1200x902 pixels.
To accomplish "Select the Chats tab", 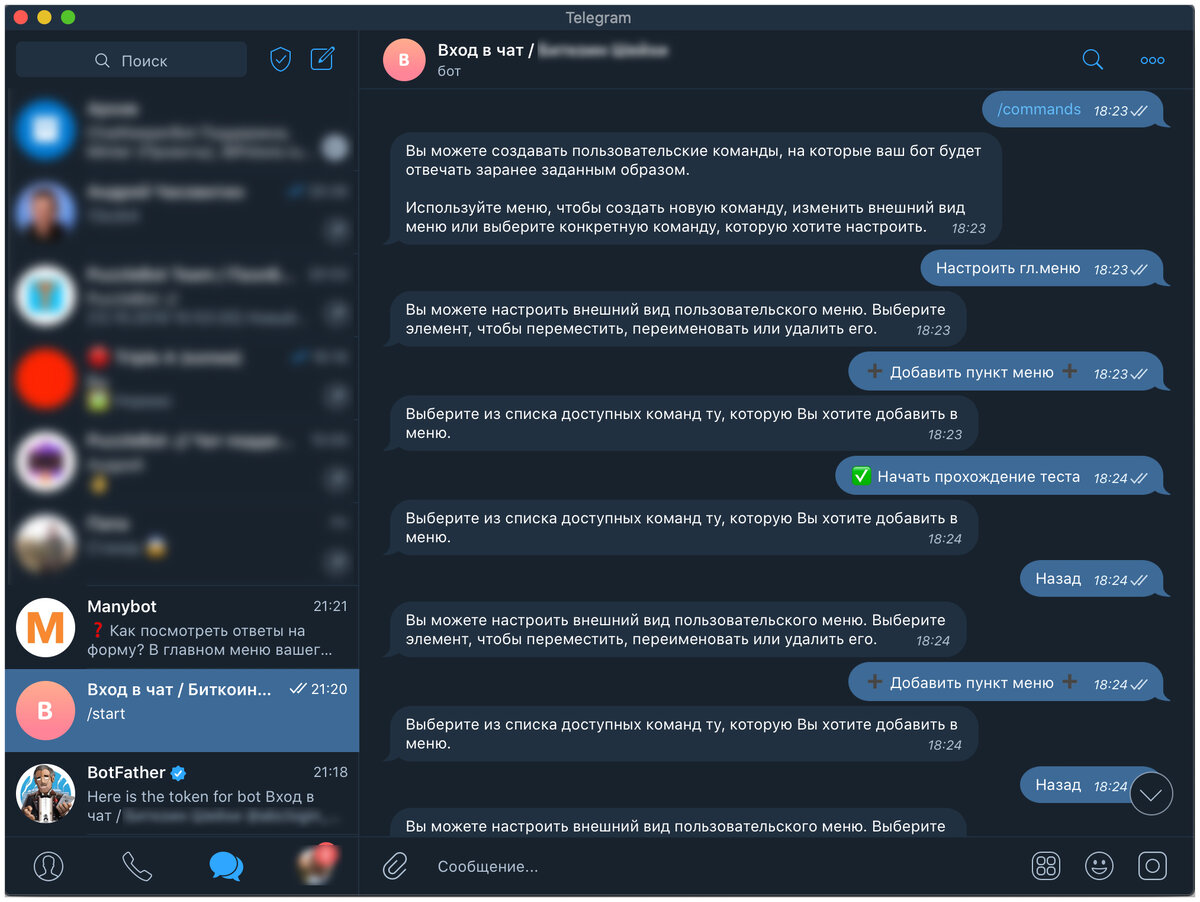I will 226,866.
